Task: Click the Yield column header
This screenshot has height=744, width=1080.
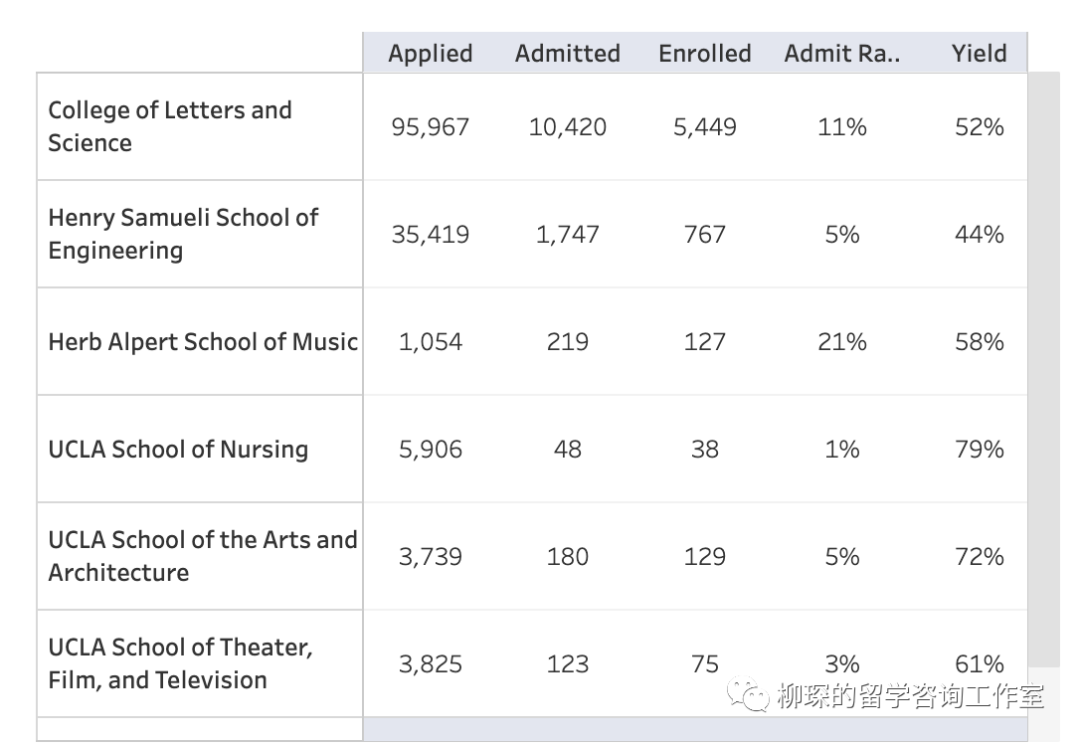Action: [x=979, y=53]
